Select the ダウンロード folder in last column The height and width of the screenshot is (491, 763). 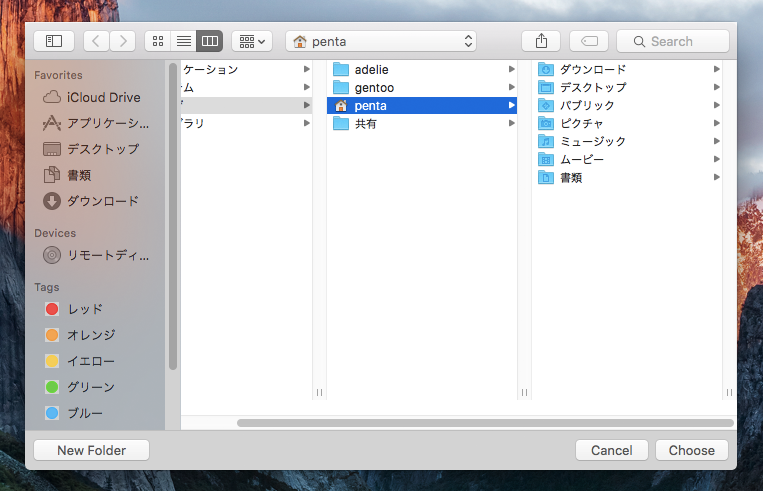(x=627, y=70)
